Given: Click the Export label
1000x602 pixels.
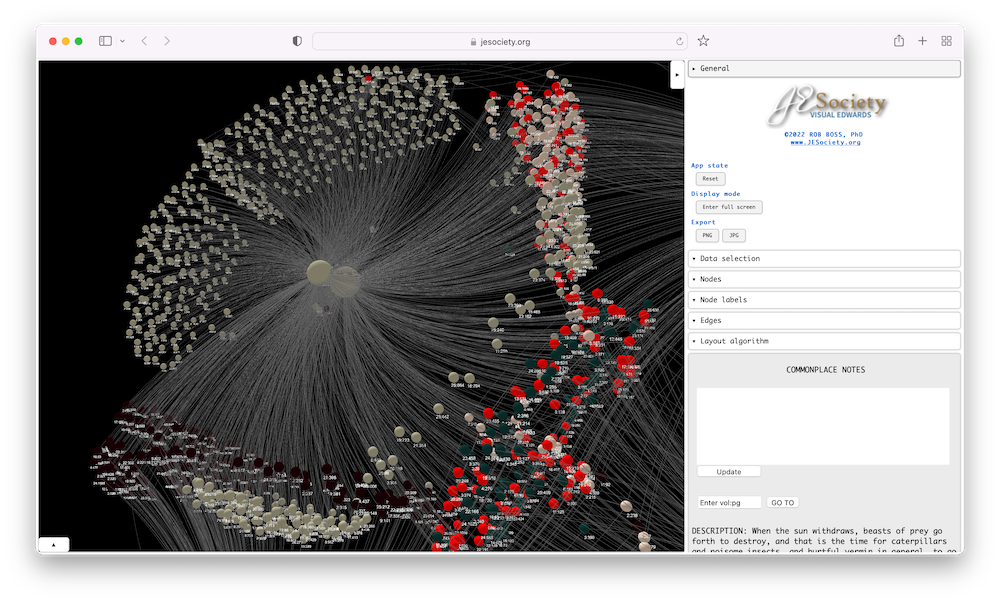Looking at the screenshot, I should tap(703, 222).
